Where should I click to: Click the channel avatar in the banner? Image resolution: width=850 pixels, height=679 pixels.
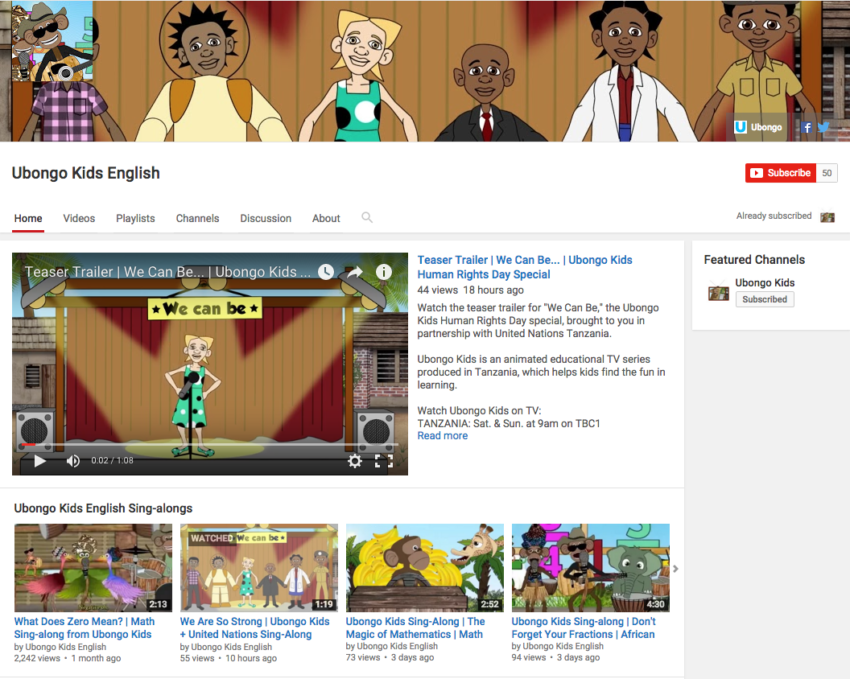coord(53,41)
